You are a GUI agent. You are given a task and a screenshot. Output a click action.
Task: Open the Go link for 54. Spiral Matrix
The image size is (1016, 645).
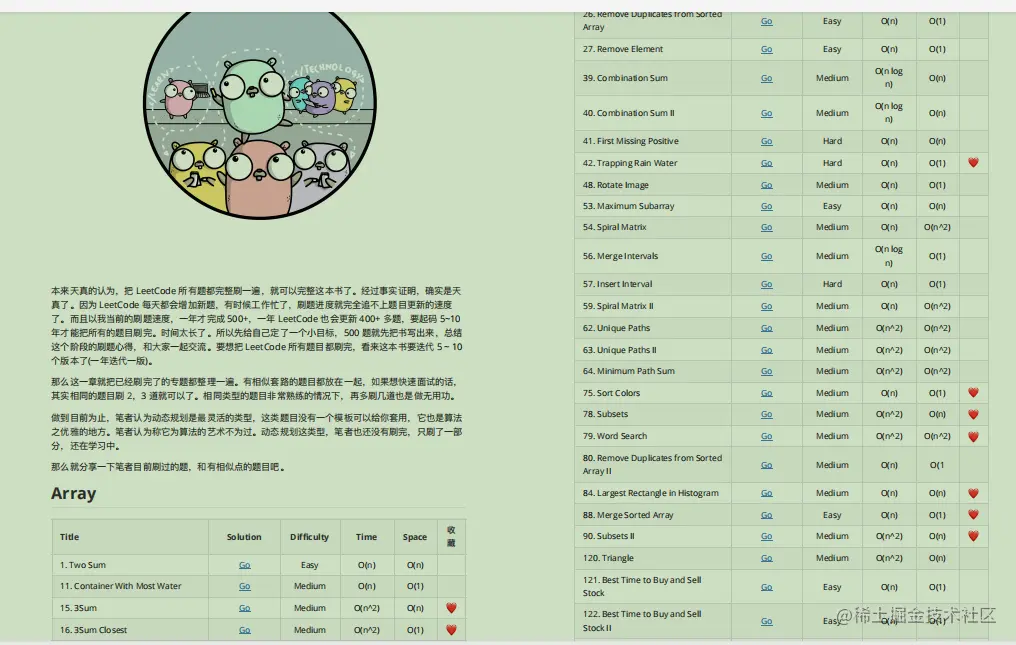click(767, 228)
